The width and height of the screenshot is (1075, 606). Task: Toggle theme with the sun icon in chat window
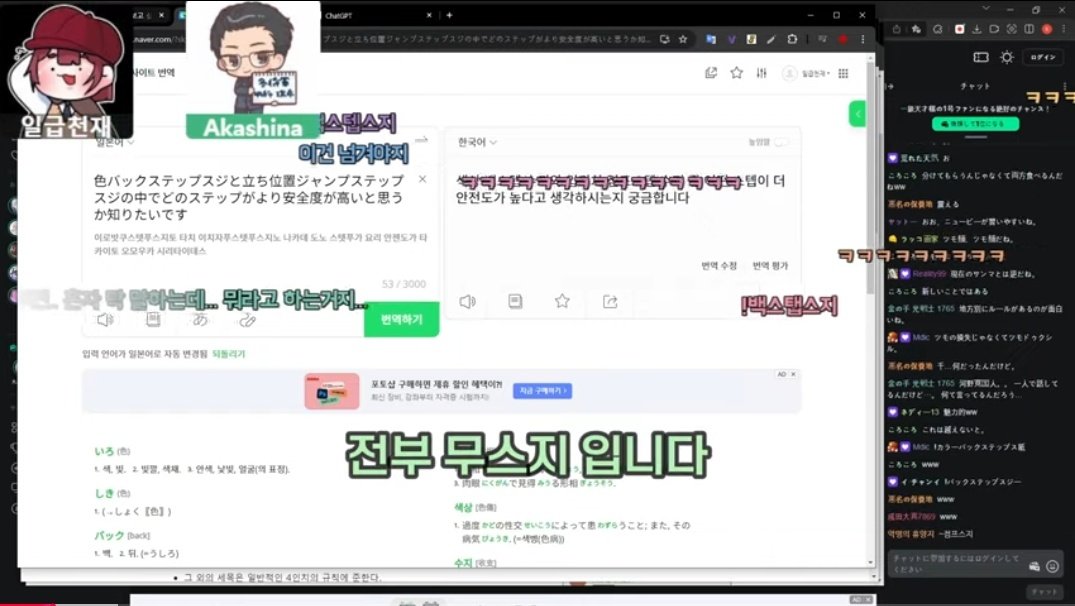pyautogui.click(x=1006, y=57)
